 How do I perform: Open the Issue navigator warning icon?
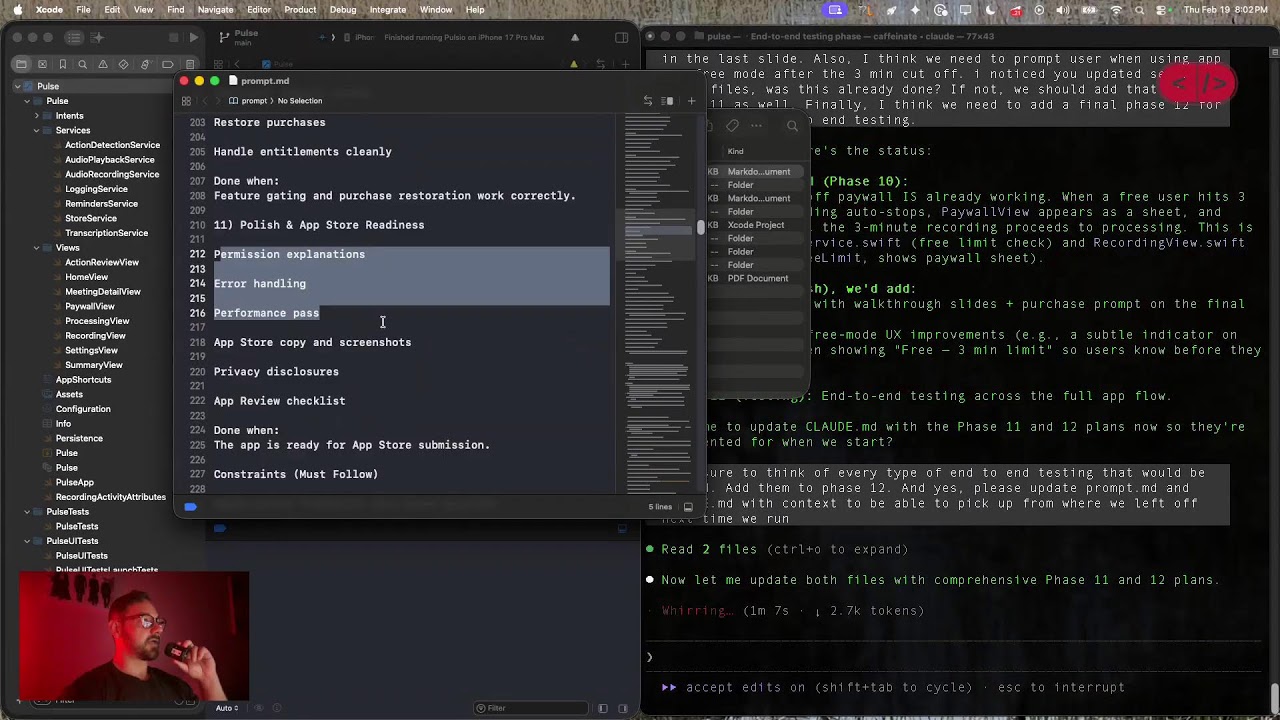point(103,64)
